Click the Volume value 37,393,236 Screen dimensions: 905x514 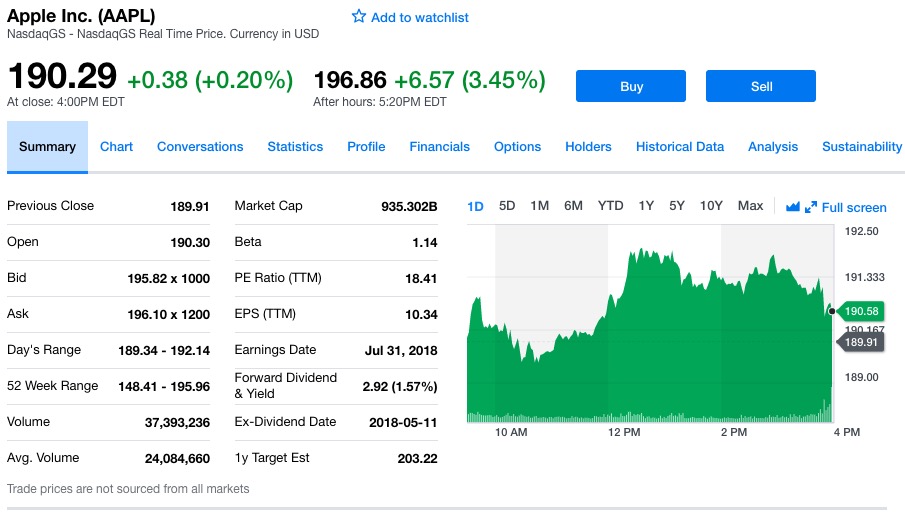177,423
